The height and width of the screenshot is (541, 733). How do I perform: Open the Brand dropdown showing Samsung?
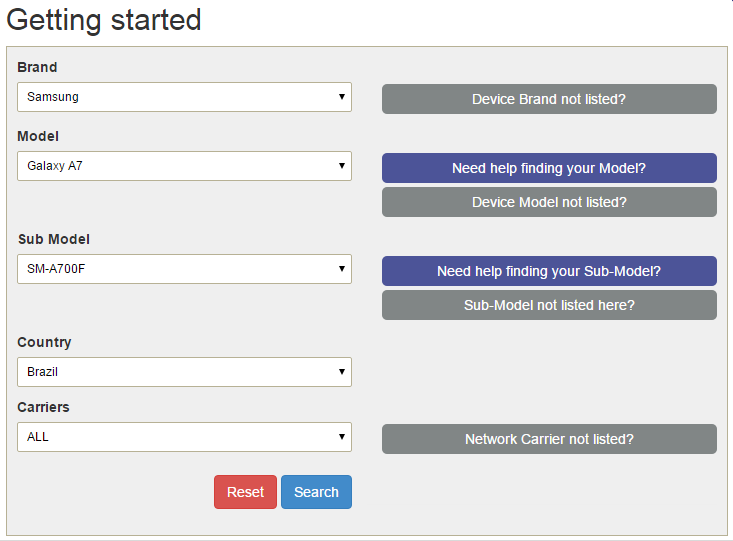coord(184,97)
